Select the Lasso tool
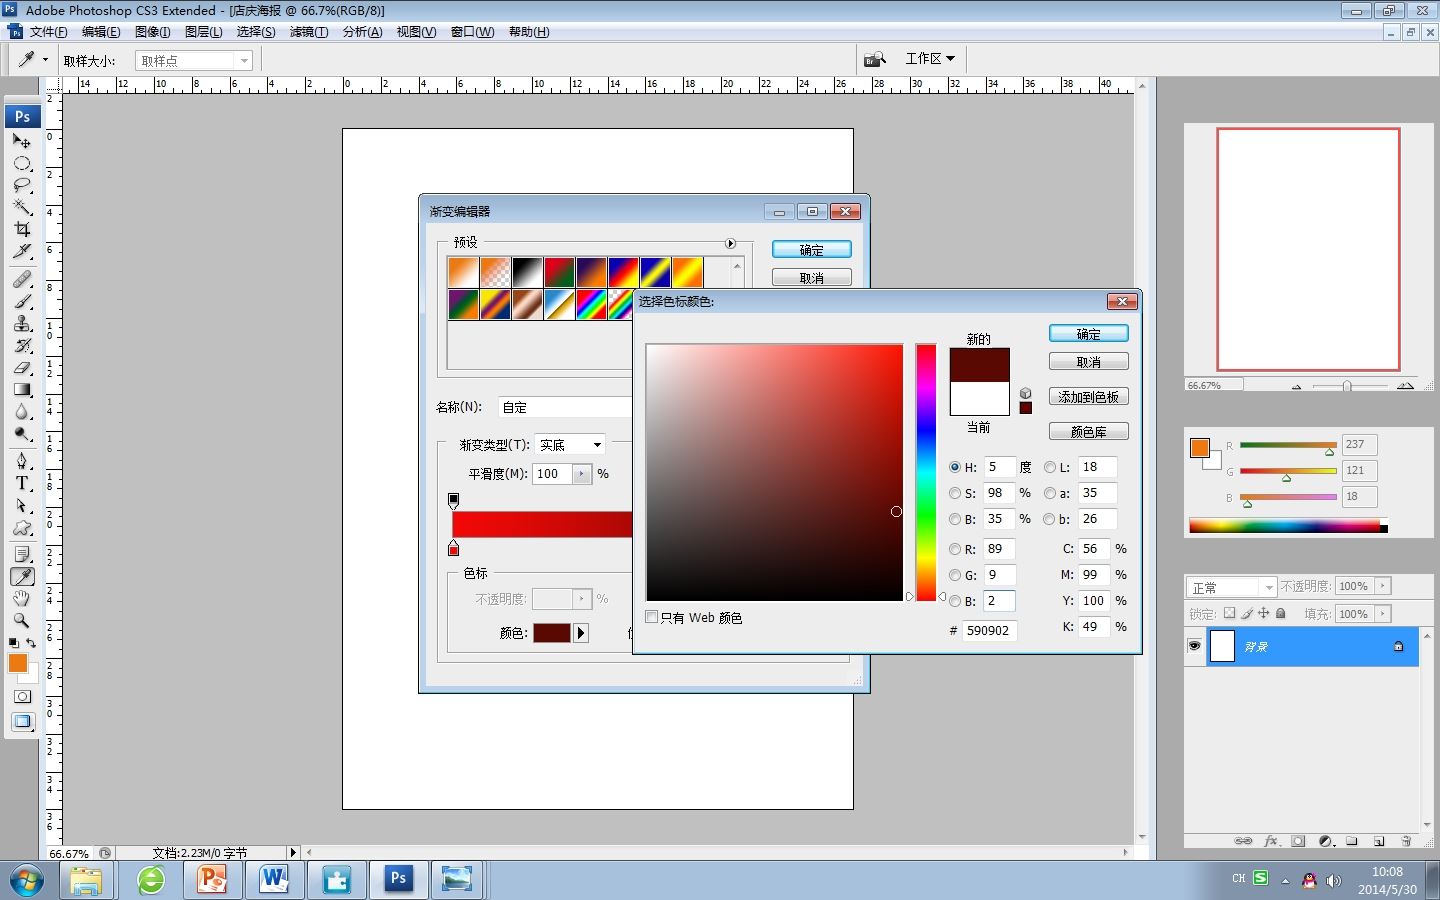Viewport: 1440px width, 900px height. click(22, 185)
